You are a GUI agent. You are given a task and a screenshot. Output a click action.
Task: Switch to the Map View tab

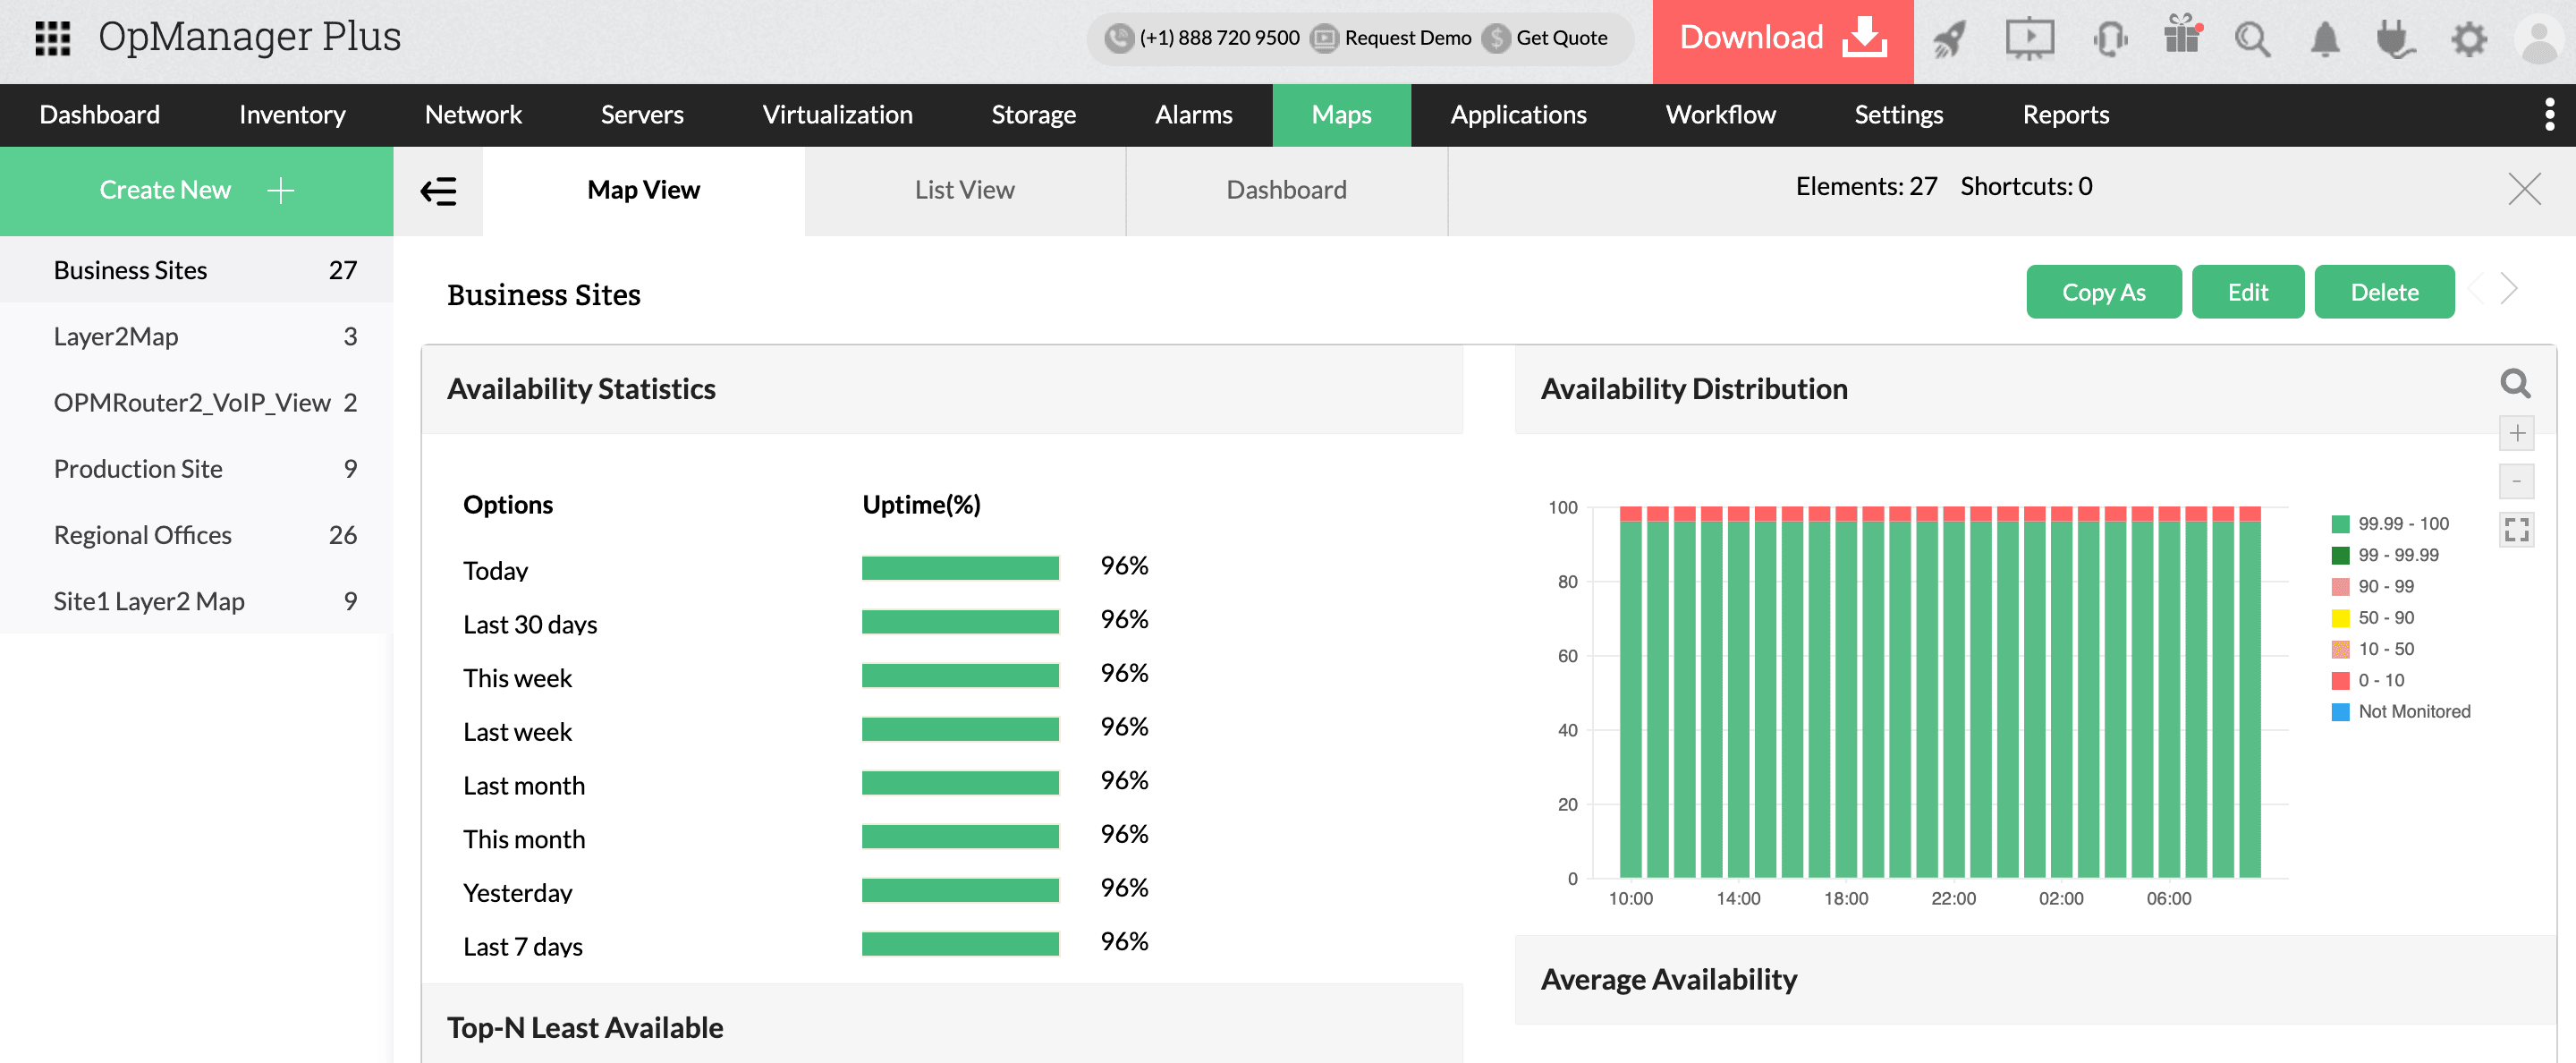point(643,191)
